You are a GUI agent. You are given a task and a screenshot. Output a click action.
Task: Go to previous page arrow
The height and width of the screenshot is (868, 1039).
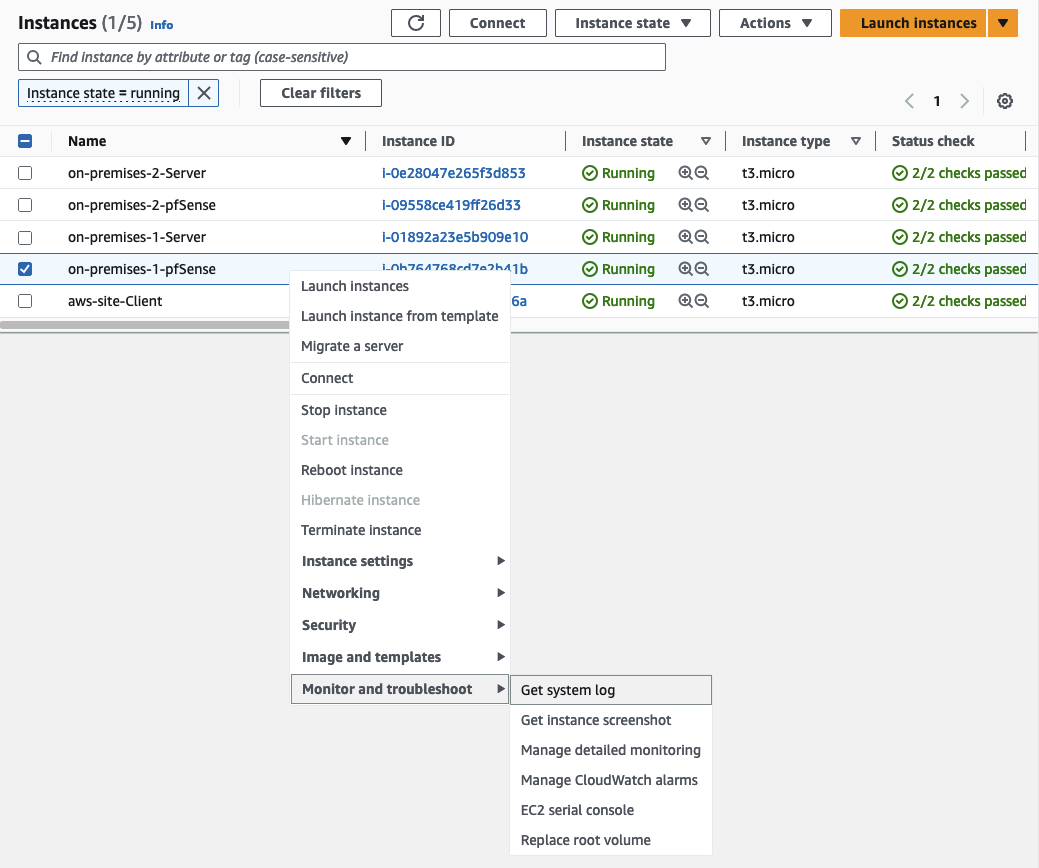(909, 101)
